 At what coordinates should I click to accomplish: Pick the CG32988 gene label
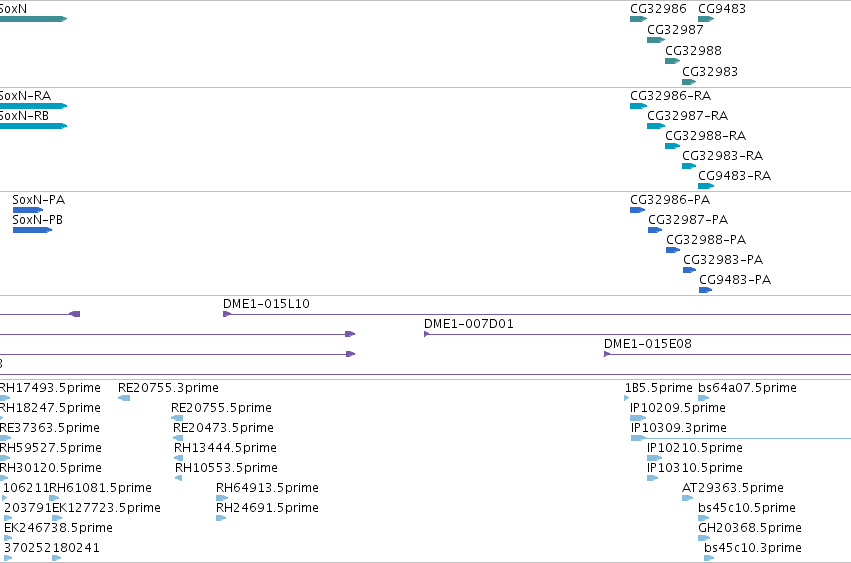tap(693, 50)
